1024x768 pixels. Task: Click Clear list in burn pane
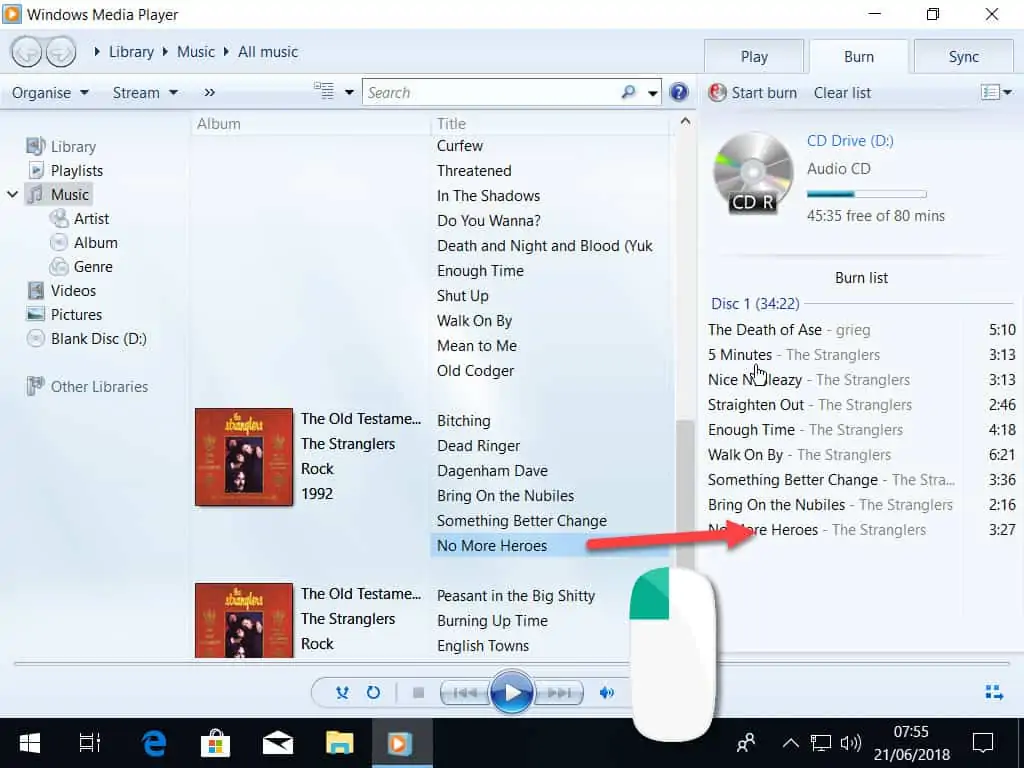[x=842, y=92]
